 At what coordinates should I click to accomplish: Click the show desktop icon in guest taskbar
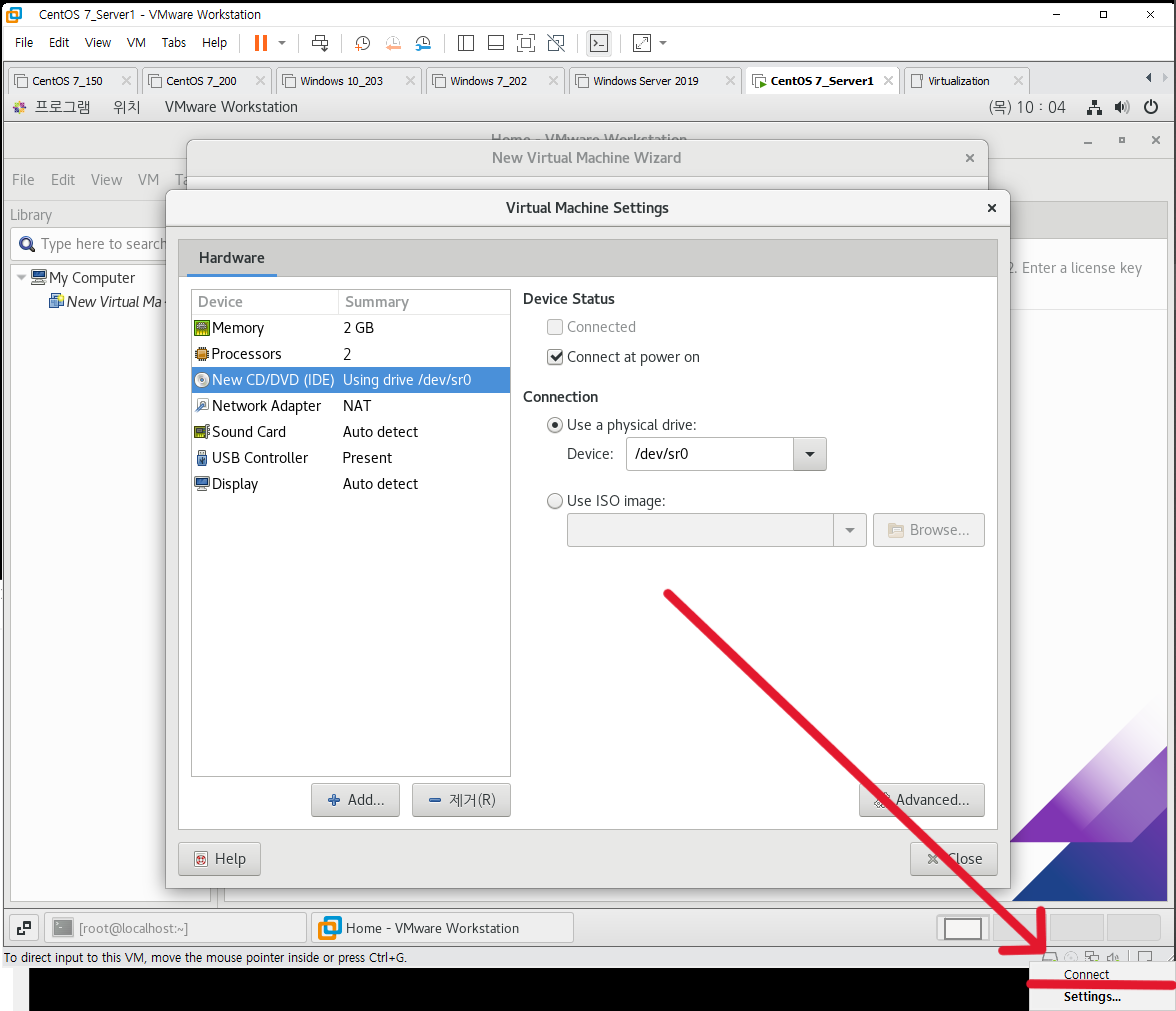coord(24,928)
